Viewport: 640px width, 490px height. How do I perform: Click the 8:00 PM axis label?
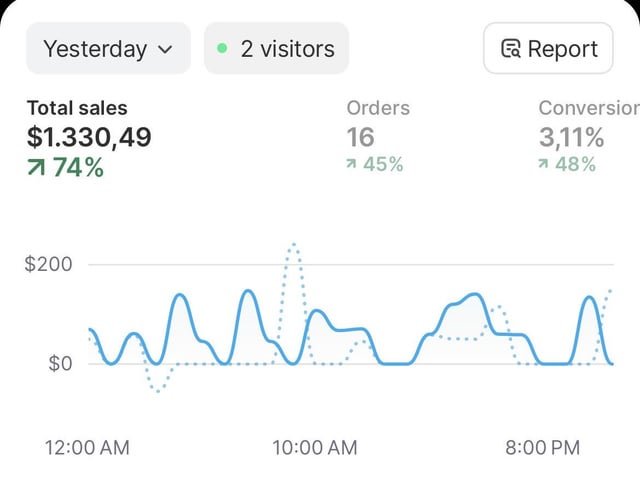pyautogui.click(x=543, y=448)
